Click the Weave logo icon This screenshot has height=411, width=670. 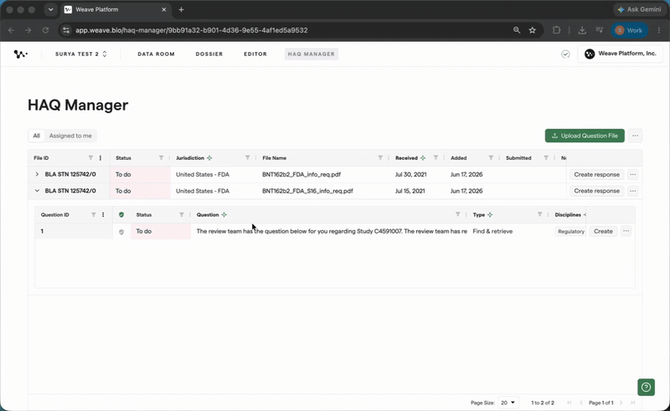(21, 54)
